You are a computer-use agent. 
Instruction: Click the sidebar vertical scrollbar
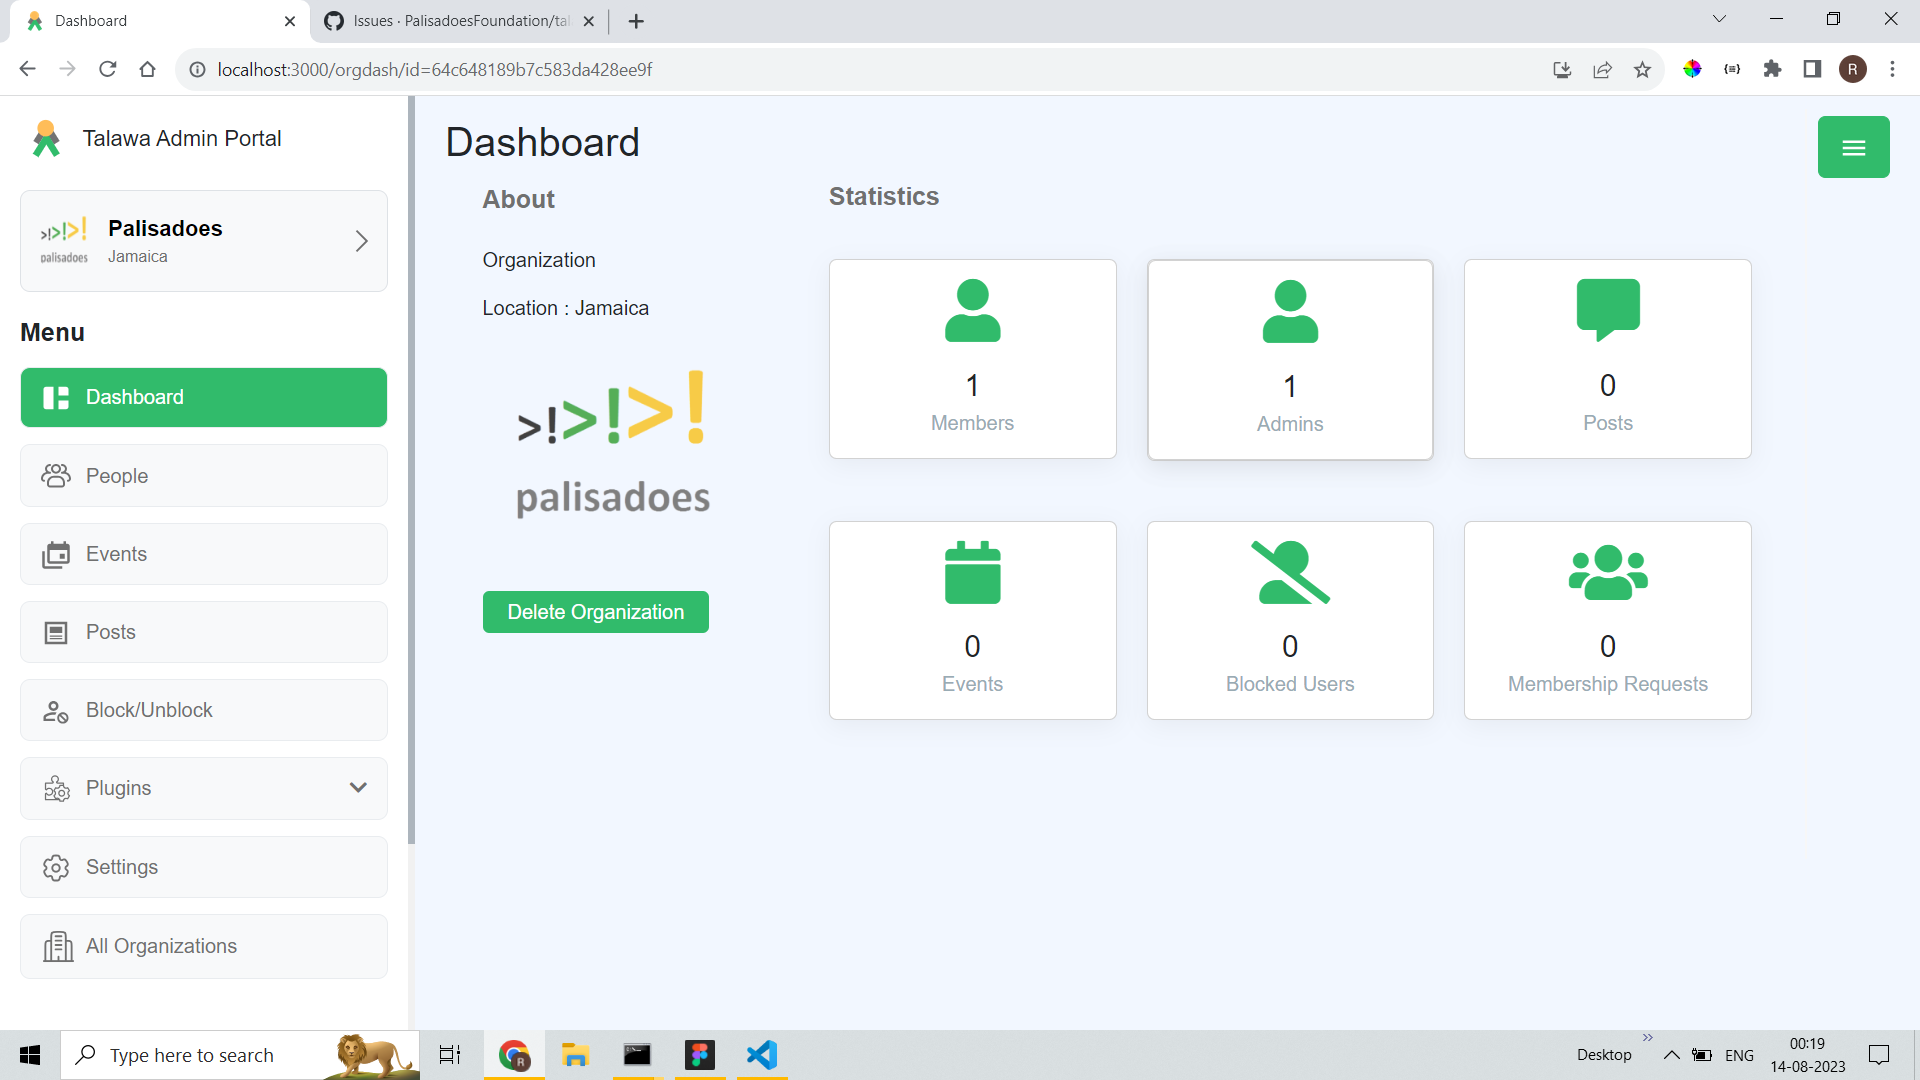(x=411, y=470)
